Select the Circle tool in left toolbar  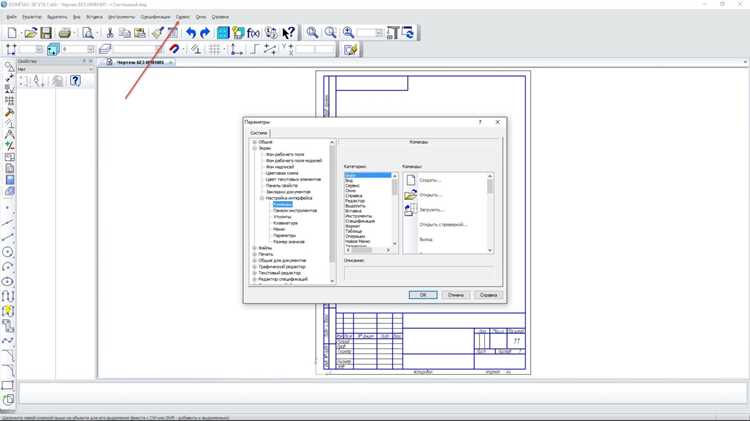click(8, 252)
